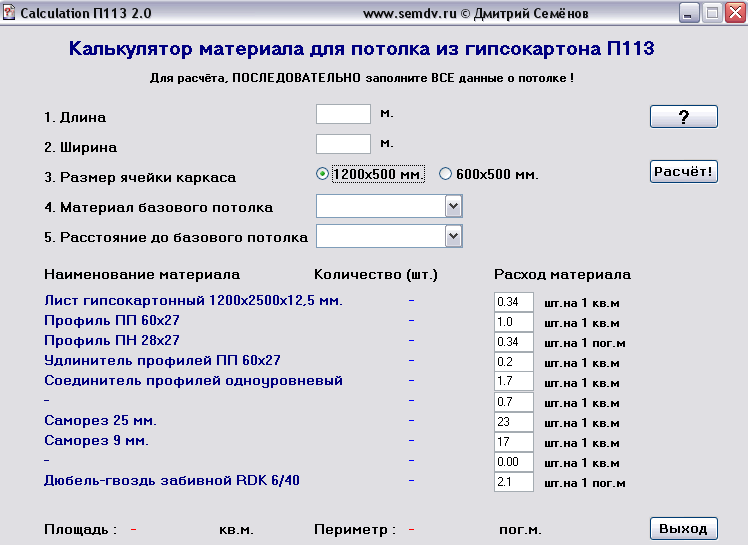Click the profile extender rate field 0.2
This screenshot has width=748, height=545.
pyautogui.click(x=514, y=361)
